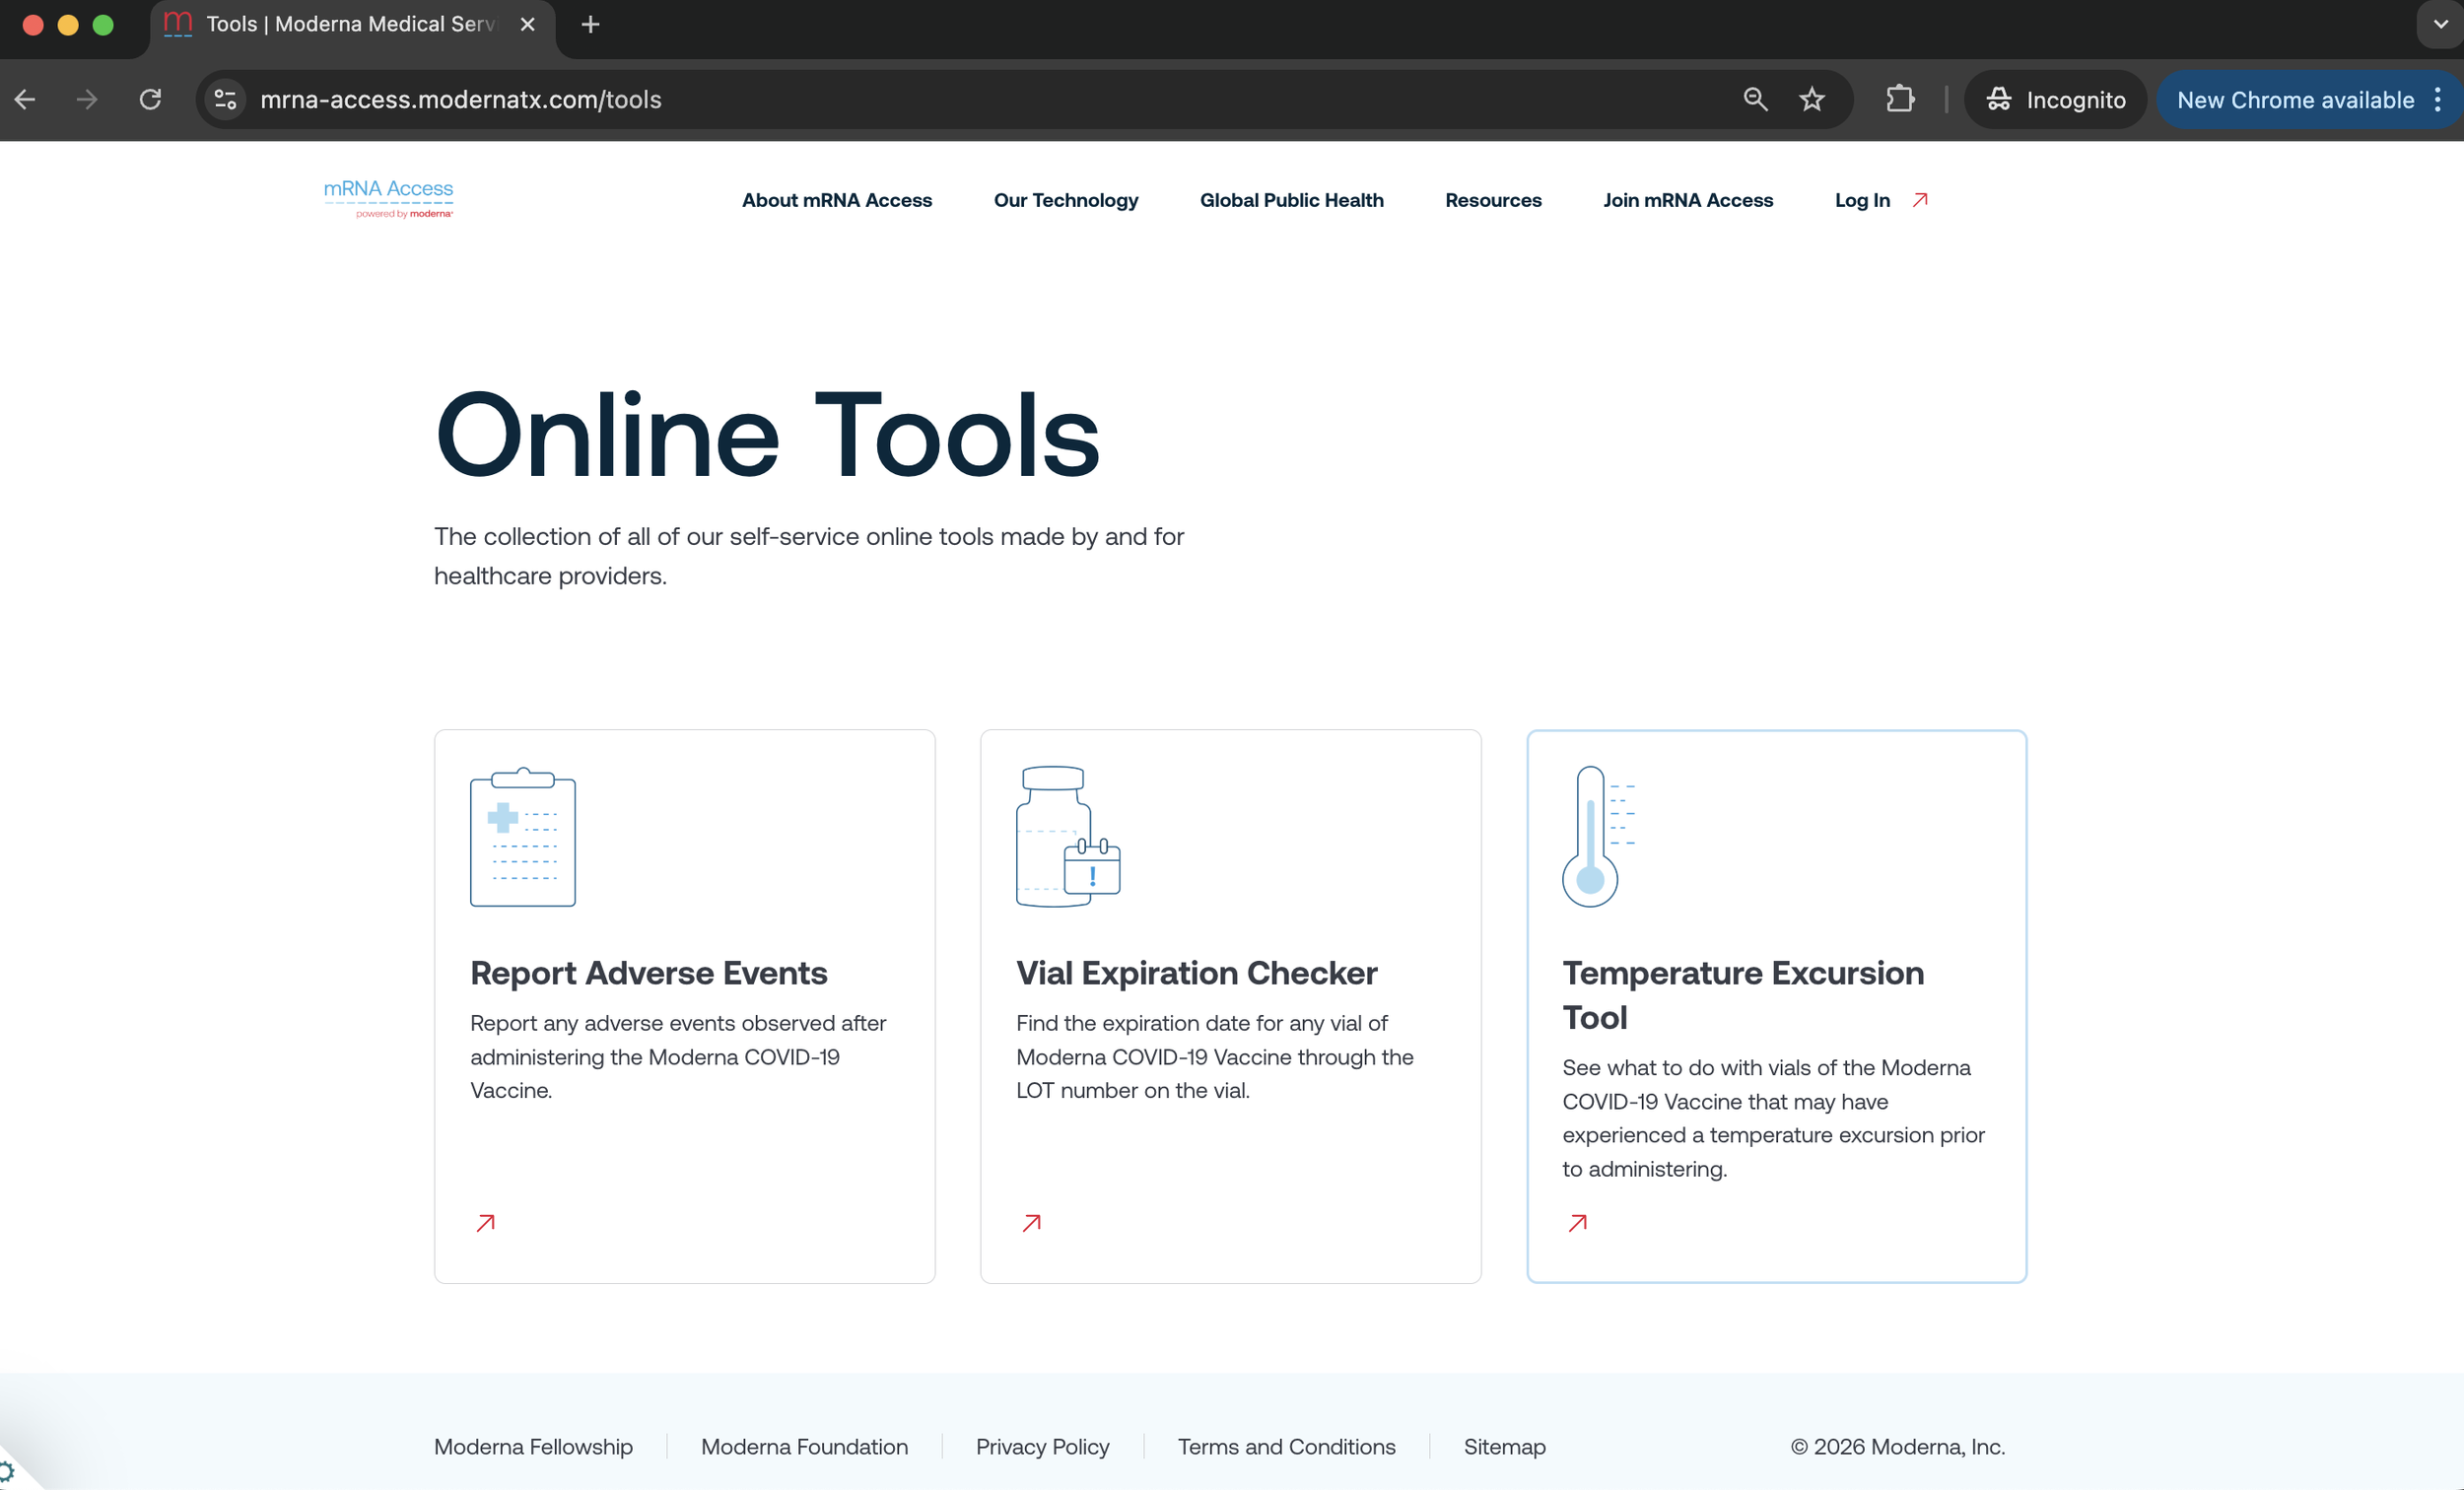
Task: Open the Resources menu
Action: (x=1493, y=200)
